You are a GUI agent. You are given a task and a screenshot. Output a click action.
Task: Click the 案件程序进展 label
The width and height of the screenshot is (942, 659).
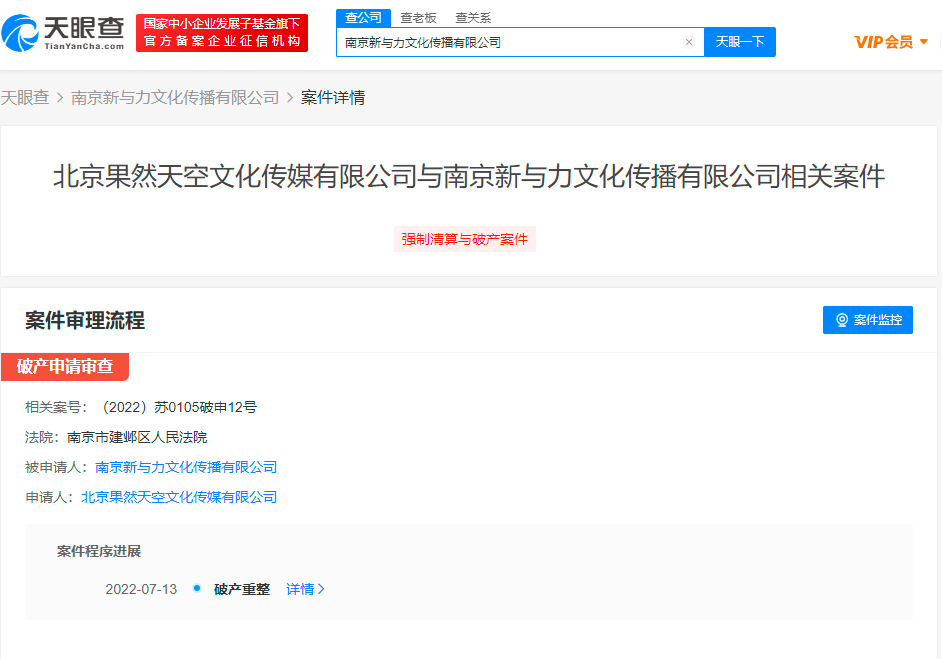coord(99,551)
